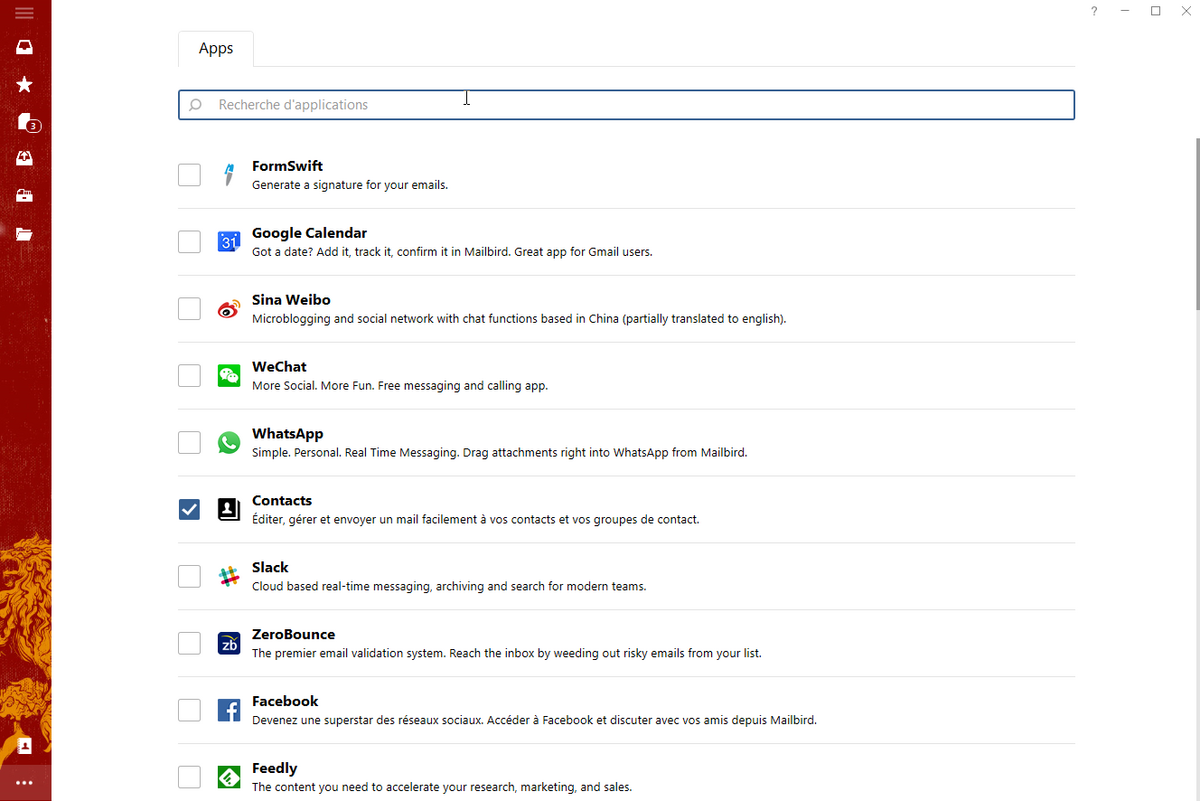Click the Contacts address book icon in list
The height and width of the screenshot is (801, 1200).
[x=229, y=510]
